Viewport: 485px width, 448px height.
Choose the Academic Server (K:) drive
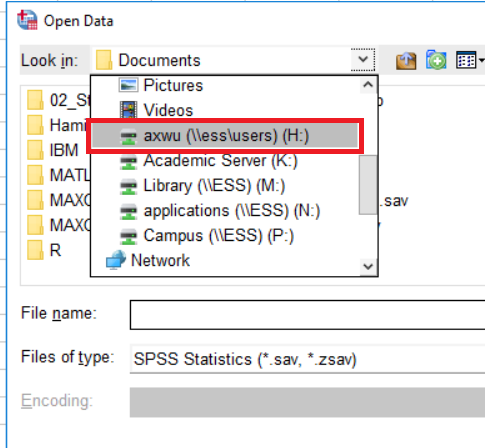click(x=220, y=161)
